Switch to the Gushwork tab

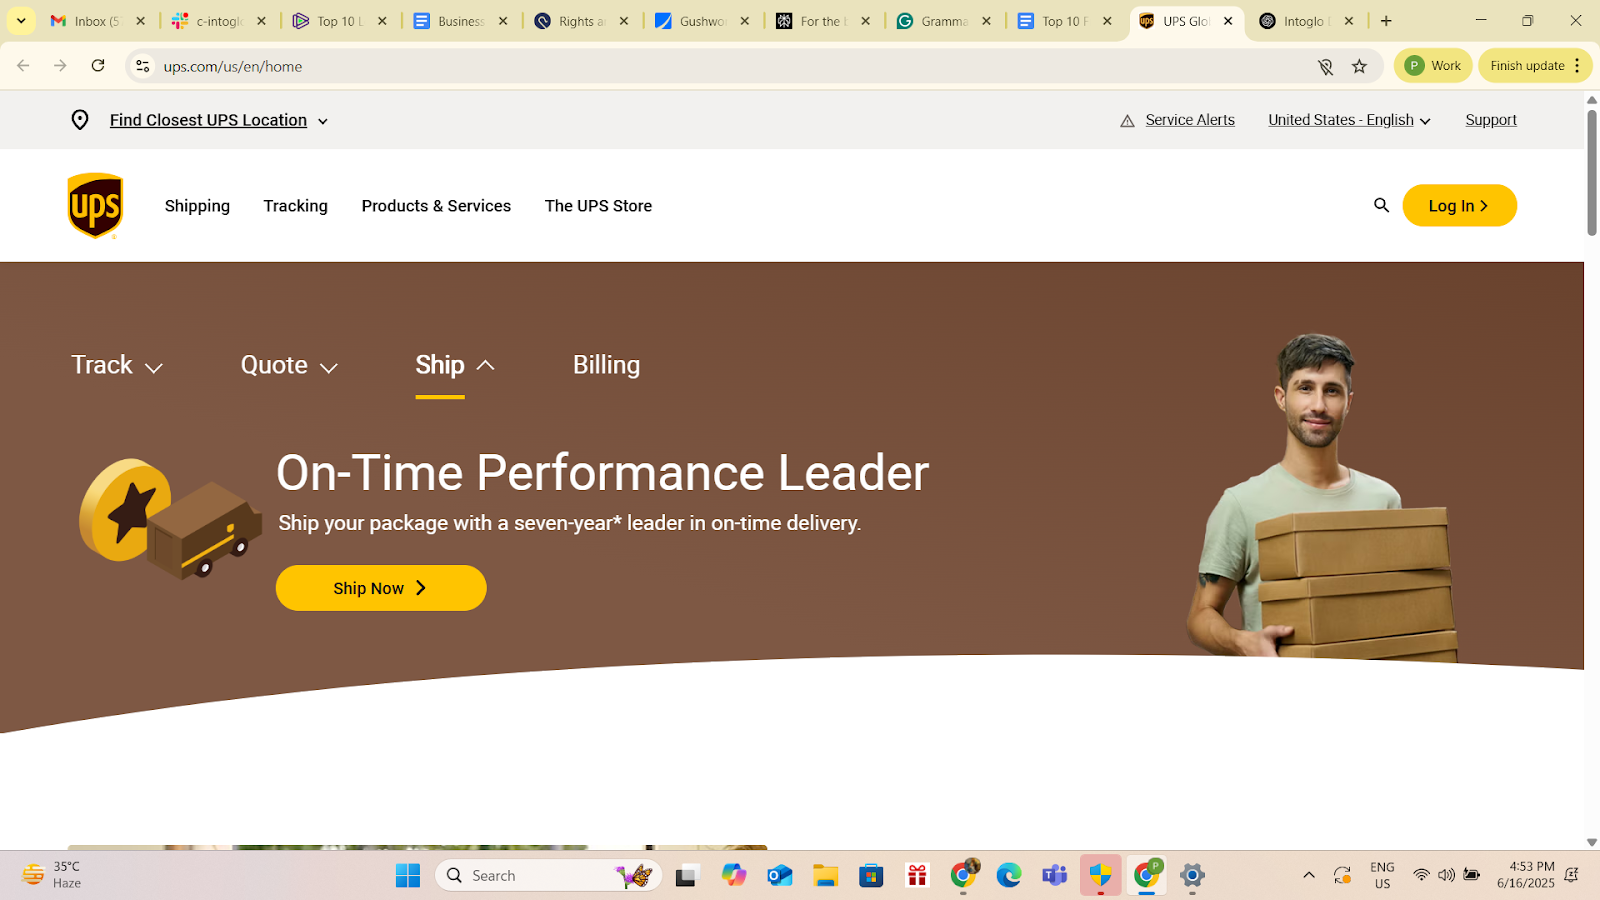point(701,21)
